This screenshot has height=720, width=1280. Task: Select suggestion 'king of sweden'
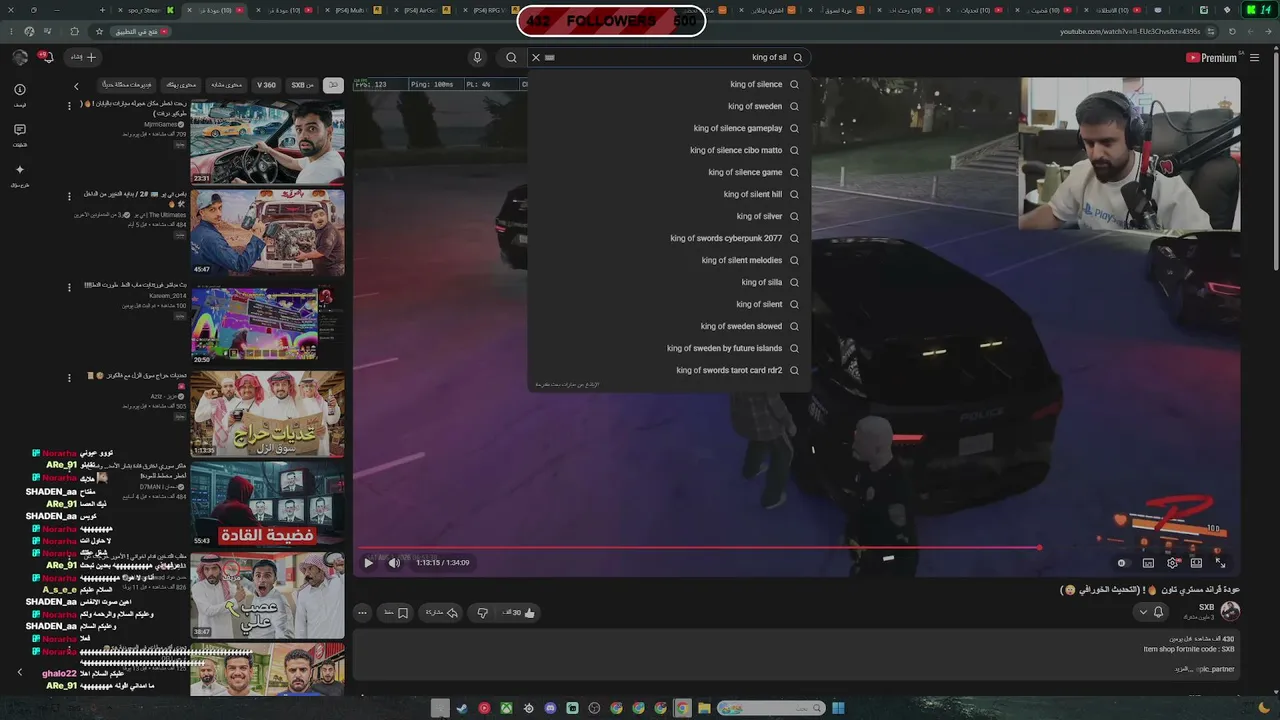pyautogui.click(x=670, y=107)
